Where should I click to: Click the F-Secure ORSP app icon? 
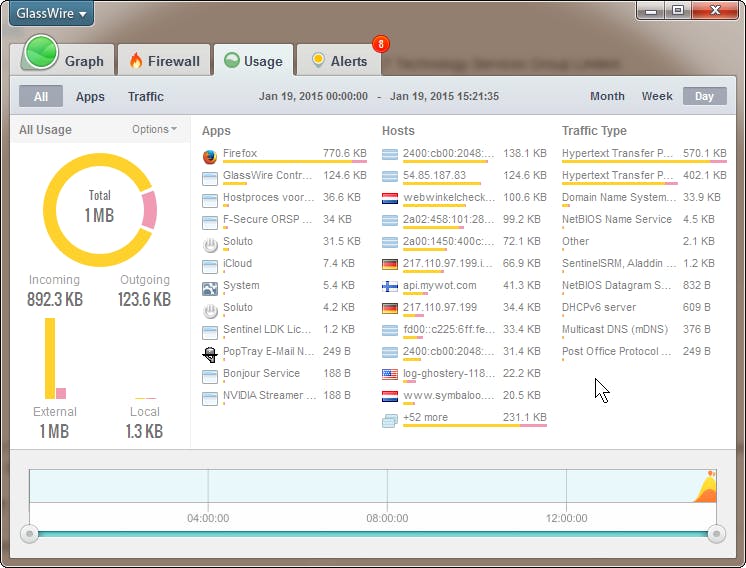(x=210, y=222)
